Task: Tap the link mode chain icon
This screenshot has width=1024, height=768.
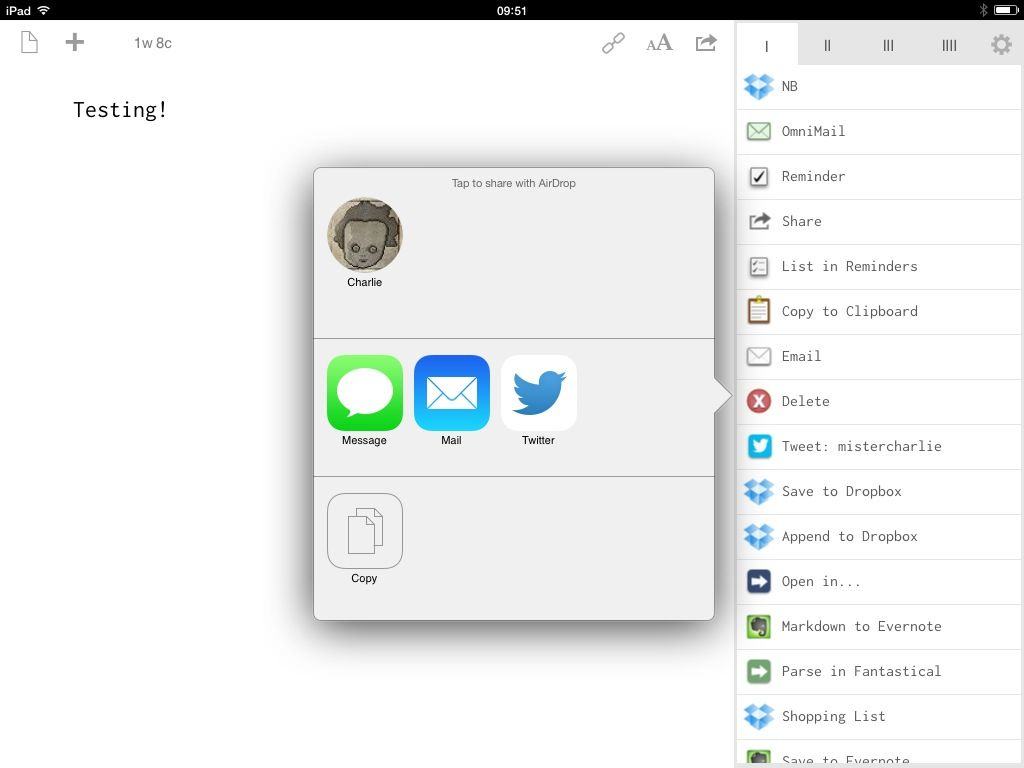Action: (613, 43)
